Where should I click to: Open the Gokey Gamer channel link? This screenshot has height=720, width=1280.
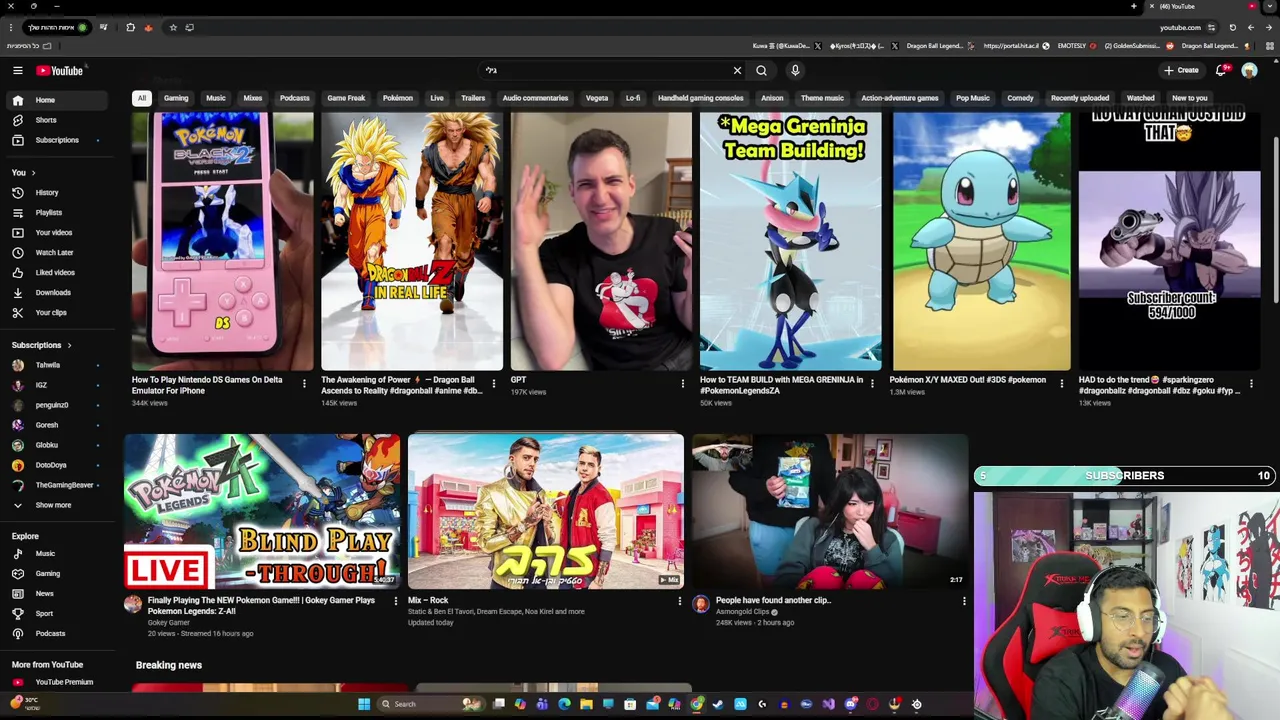coord(168,622)
